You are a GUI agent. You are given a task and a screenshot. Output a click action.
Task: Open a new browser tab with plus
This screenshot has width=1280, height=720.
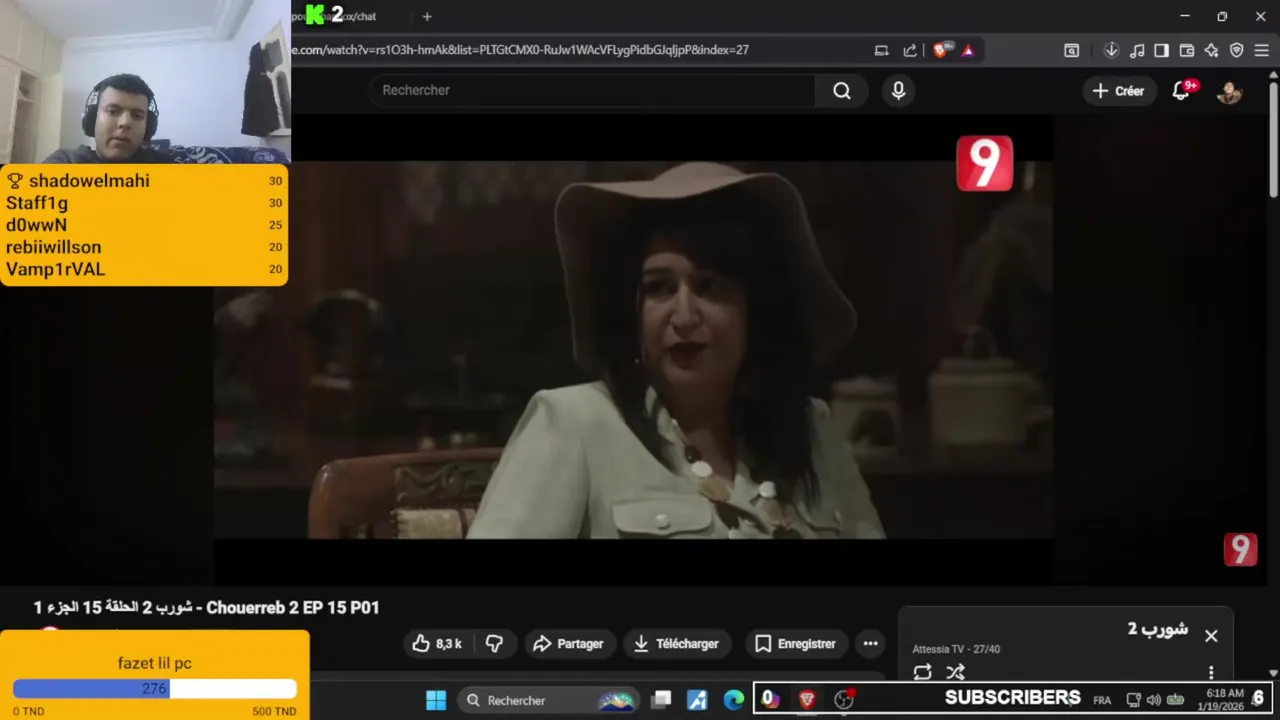427,16
